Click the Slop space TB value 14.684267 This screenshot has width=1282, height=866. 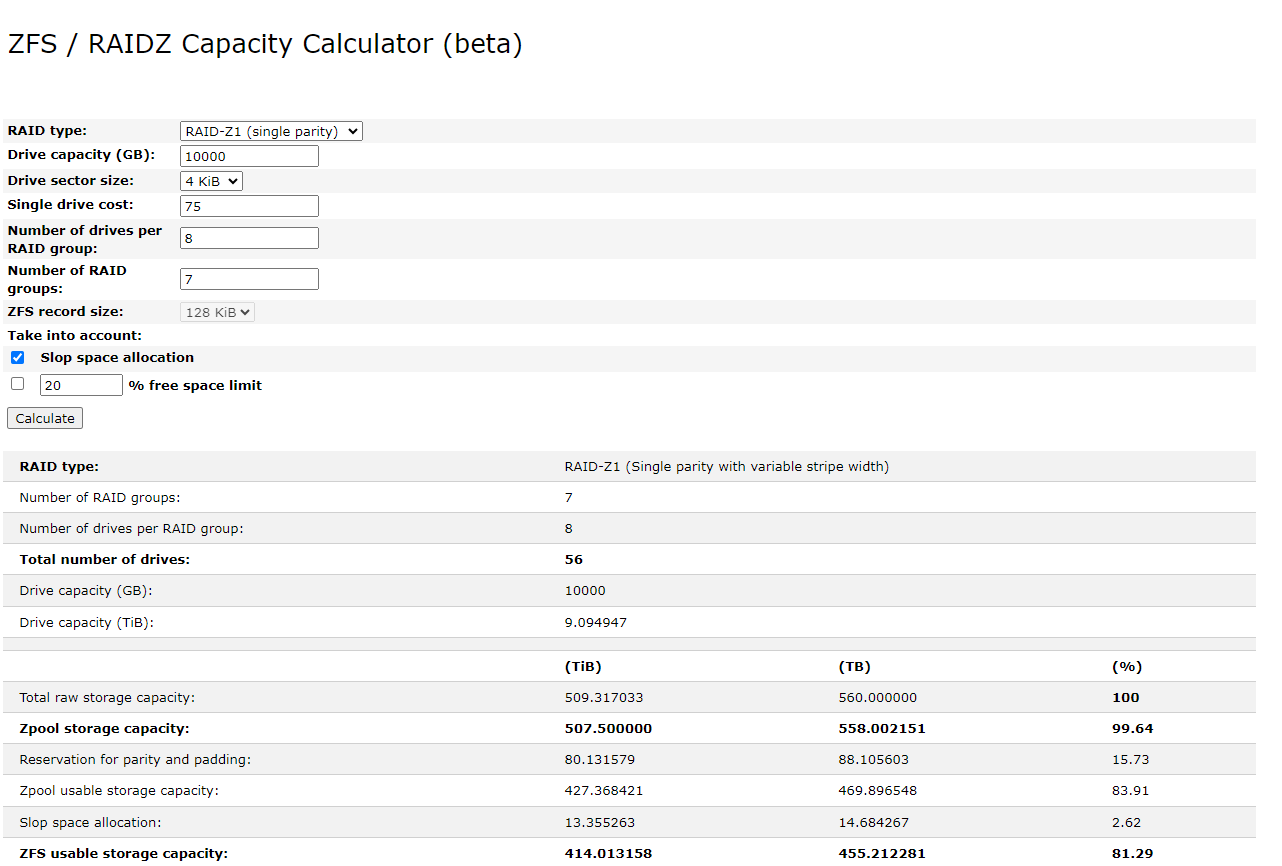pos(873,822)
